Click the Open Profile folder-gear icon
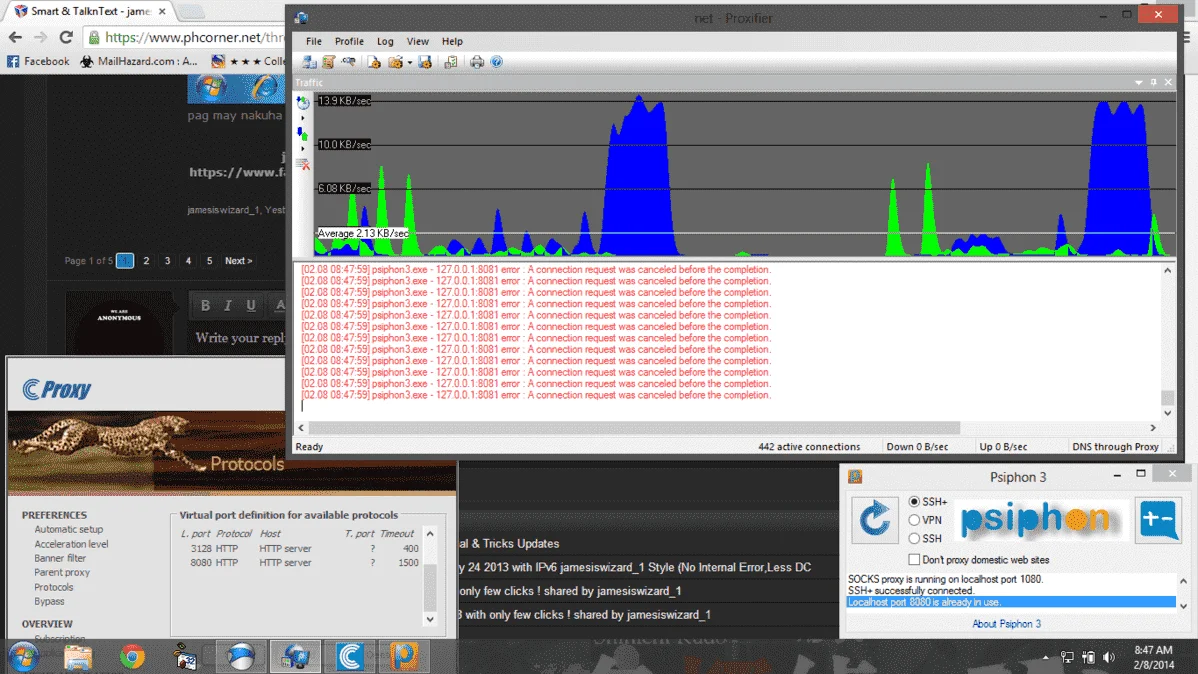Image resolution: width=1198 pixels, height=674 pixels. 395,62
